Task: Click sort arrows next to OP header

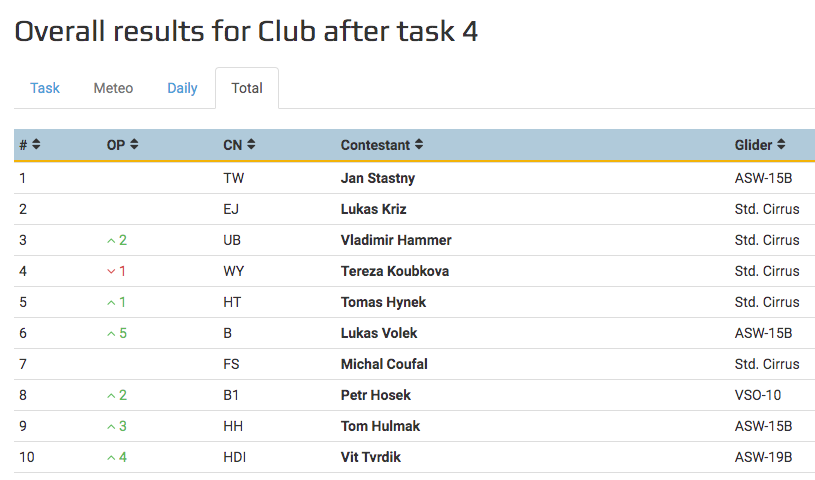Action: tap(134, 145)
